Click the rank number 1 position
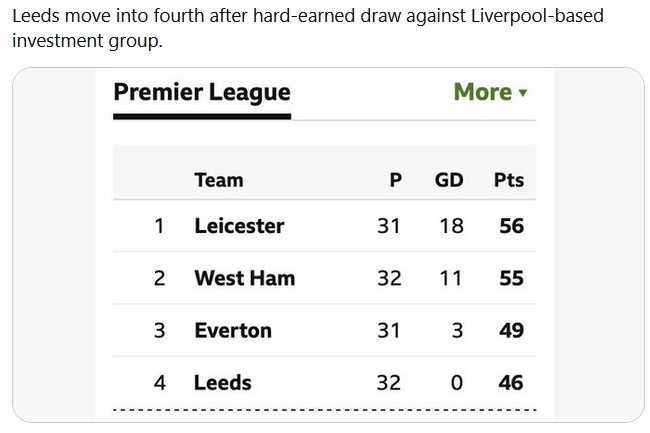650x433 pixels. coord(158,226)
